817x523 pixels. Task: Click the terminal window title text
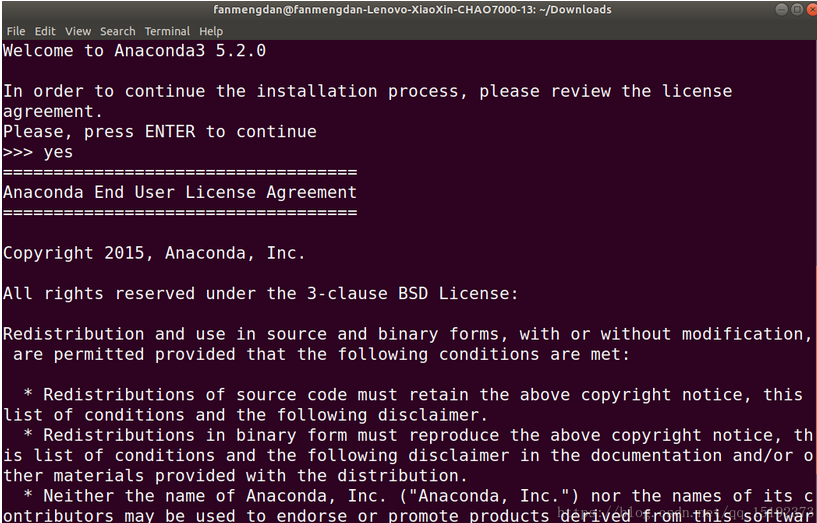pos(412,9)
